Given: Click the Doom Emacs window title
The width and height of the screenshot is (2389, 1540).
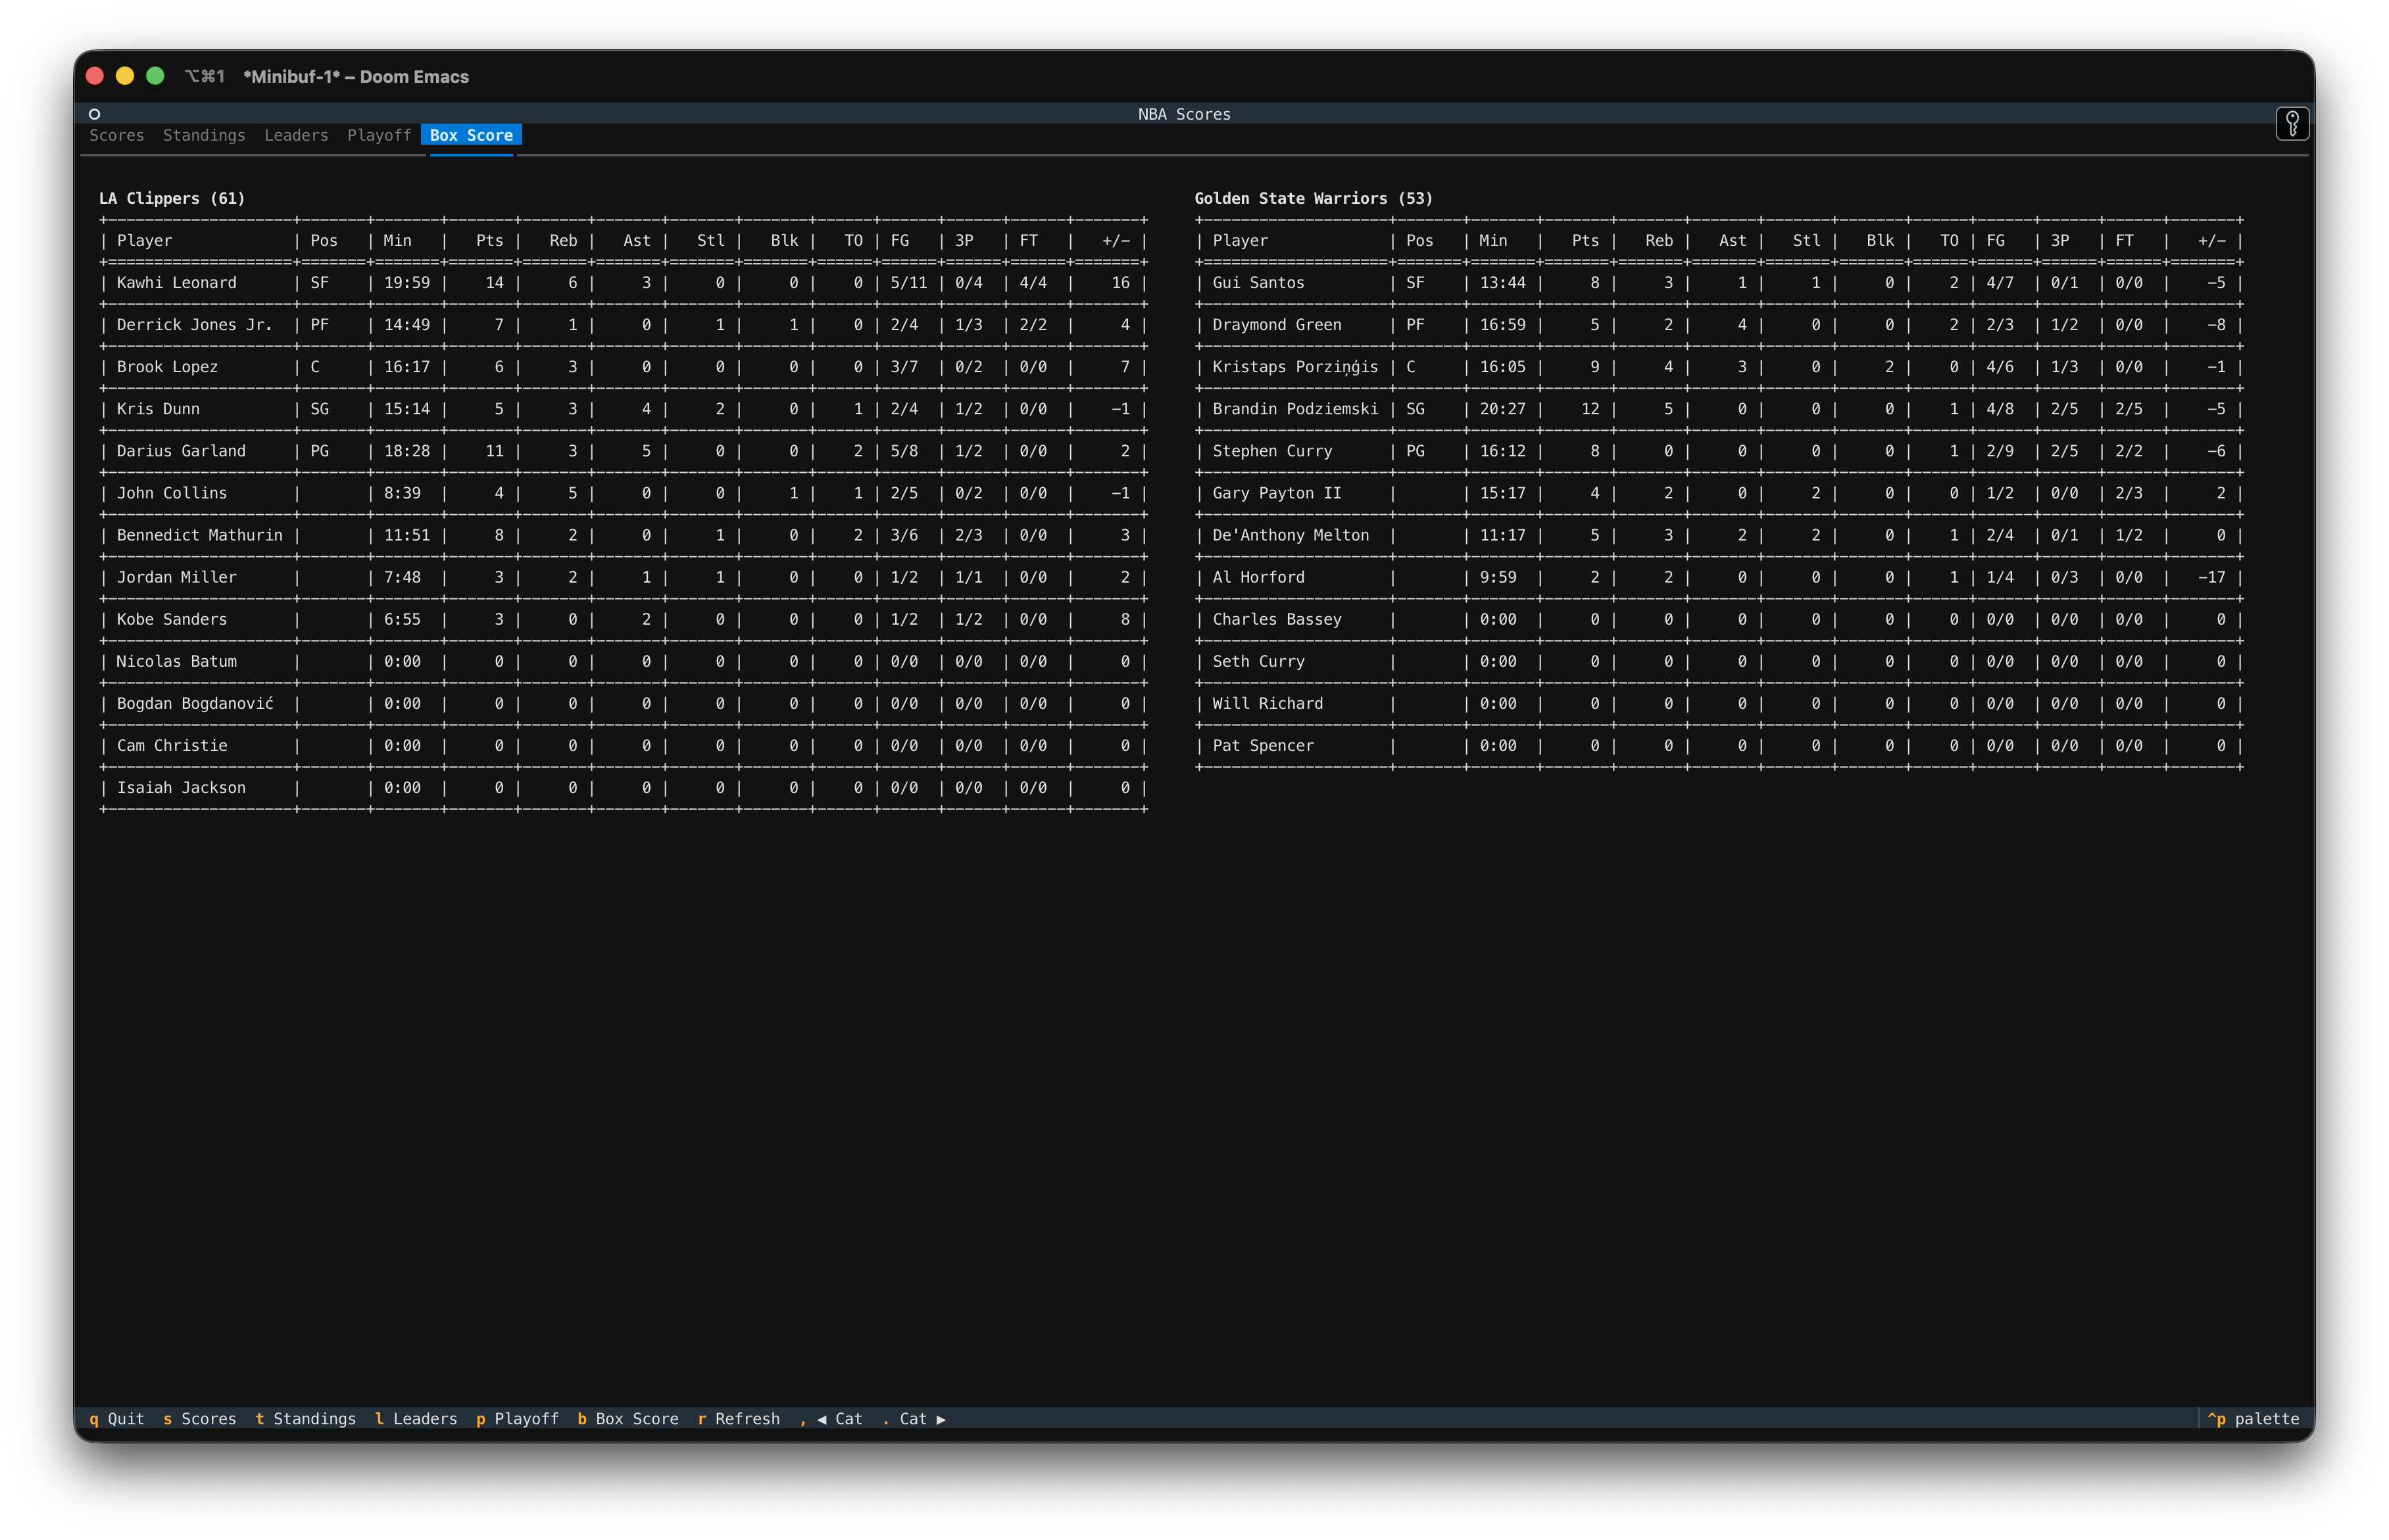Looking at the screenshot, I should (x=356, y=76).
